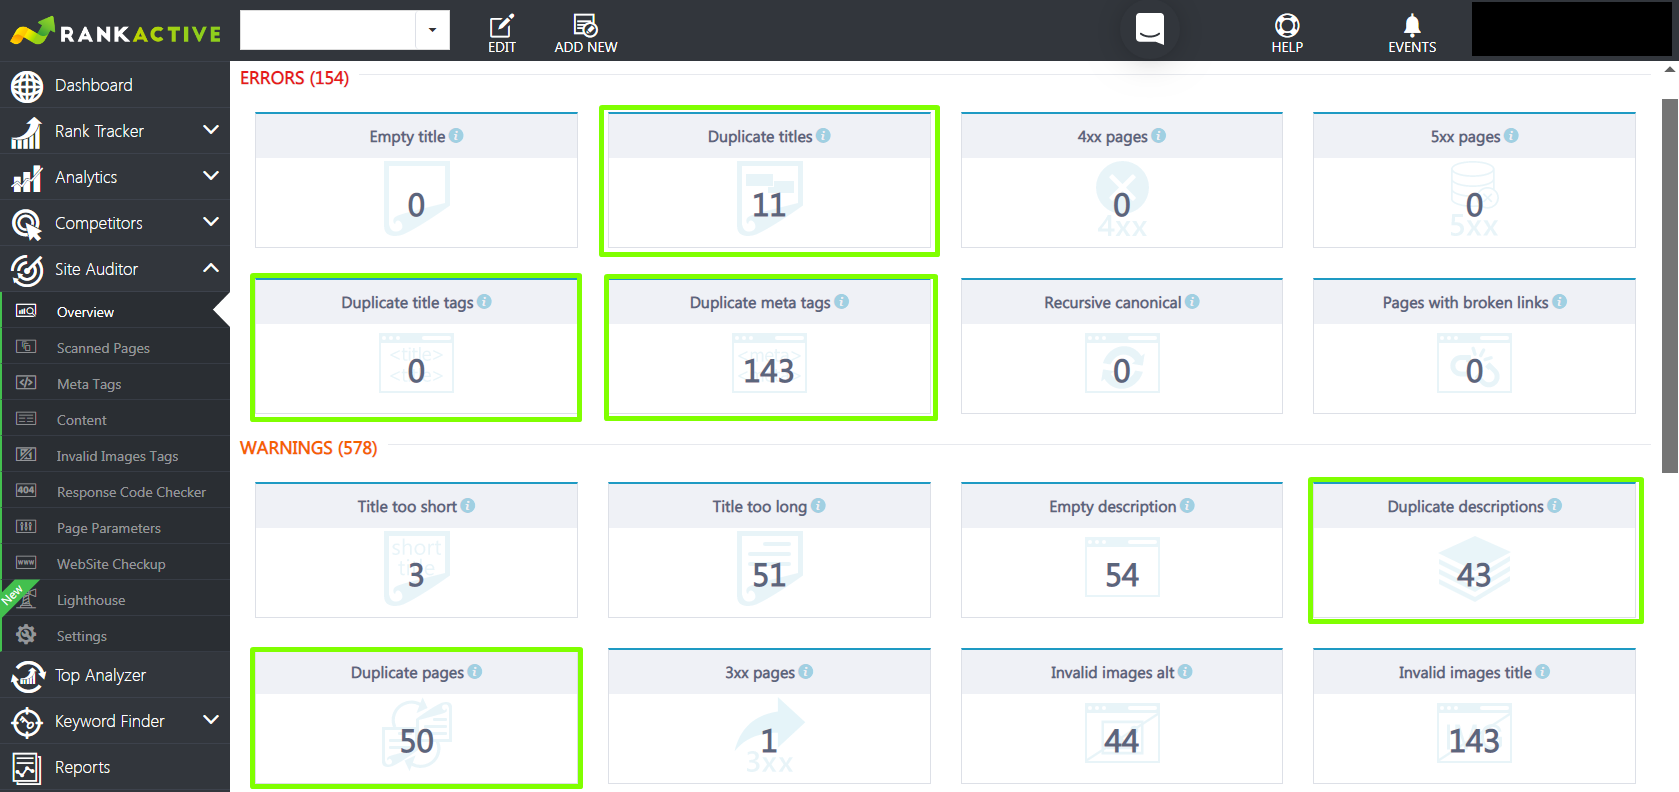The height and width of the screenshot is (792, 1679).
Task: Click the info icon beside Invalid images alt
Action: 1185,672
